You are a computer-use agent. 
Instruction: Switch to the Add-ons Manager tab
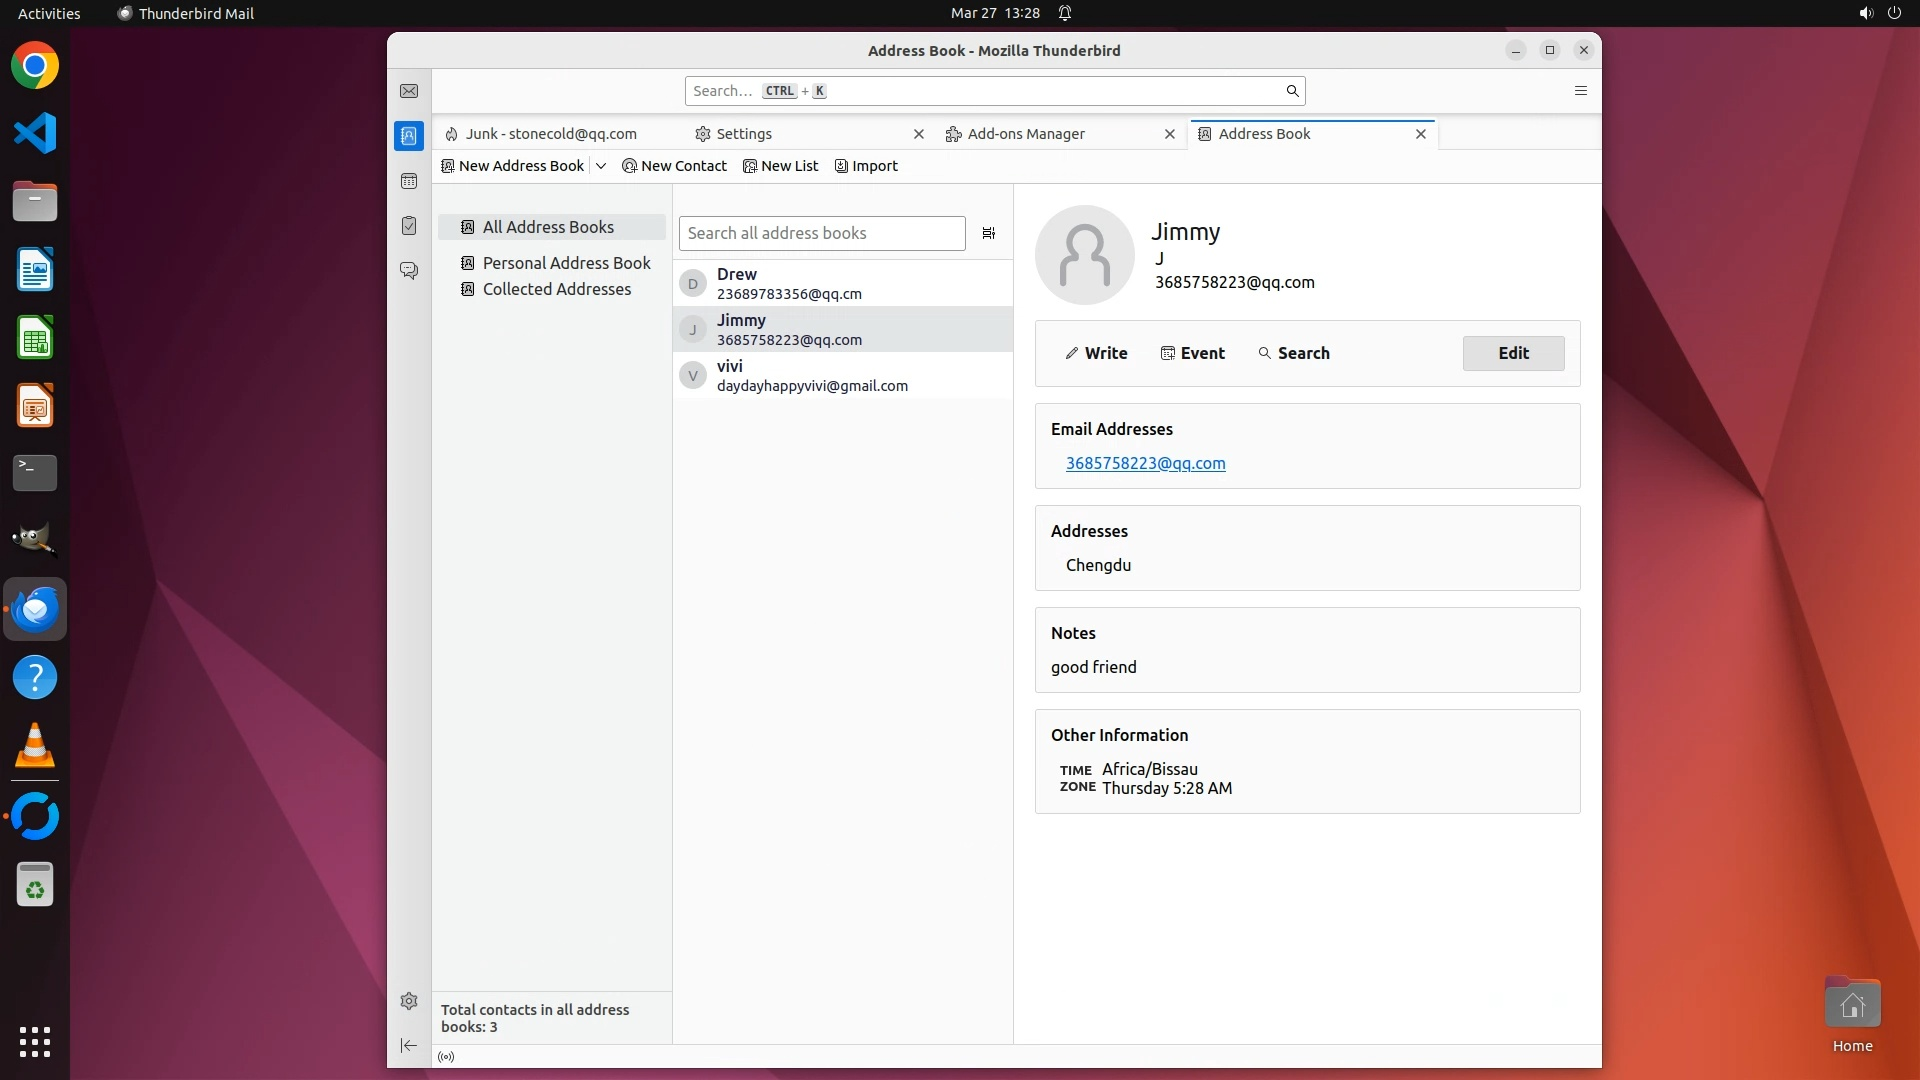click(x=1025, y=134)
